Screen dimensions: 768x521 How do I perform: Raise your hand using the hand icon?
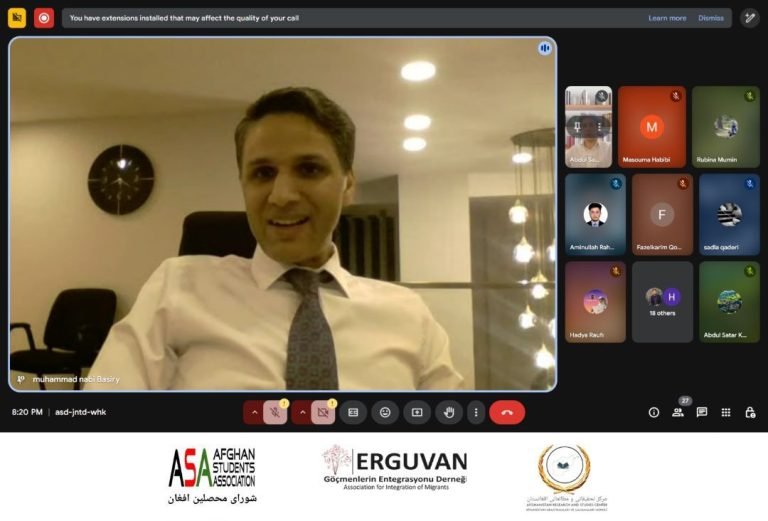click(x=449, y=412)
